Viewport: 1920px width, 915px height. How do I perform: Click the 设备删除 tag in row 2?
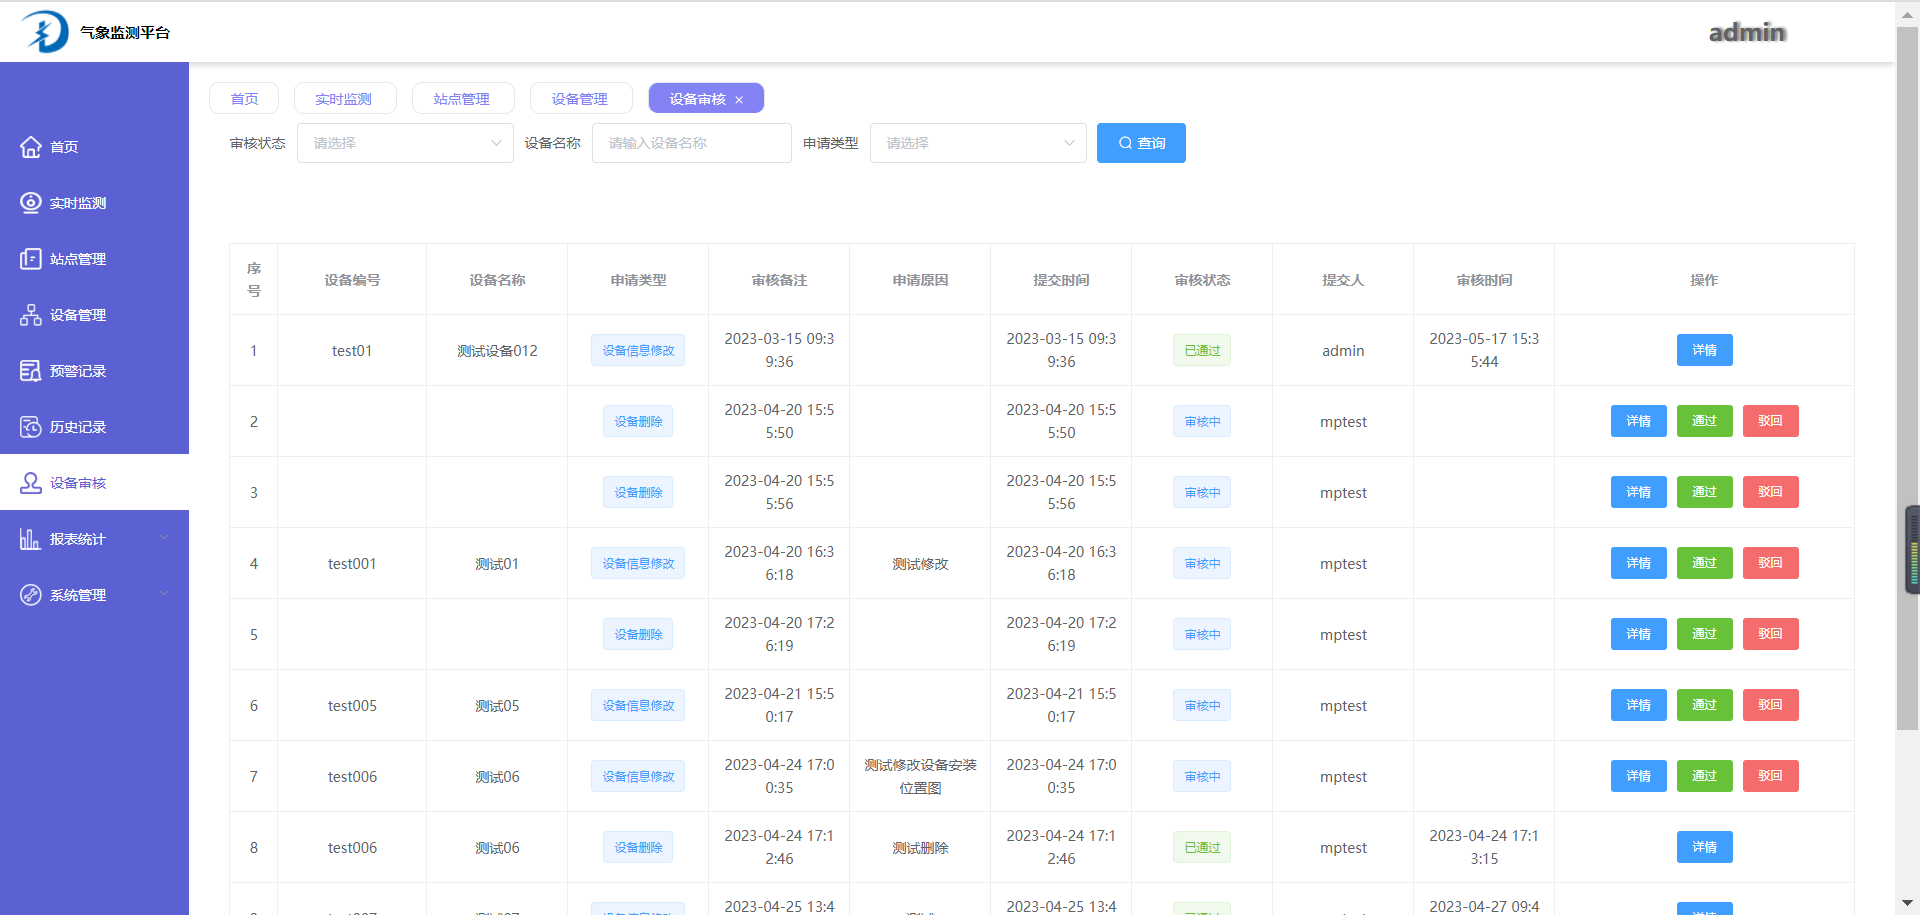click(x=638, y=421)
